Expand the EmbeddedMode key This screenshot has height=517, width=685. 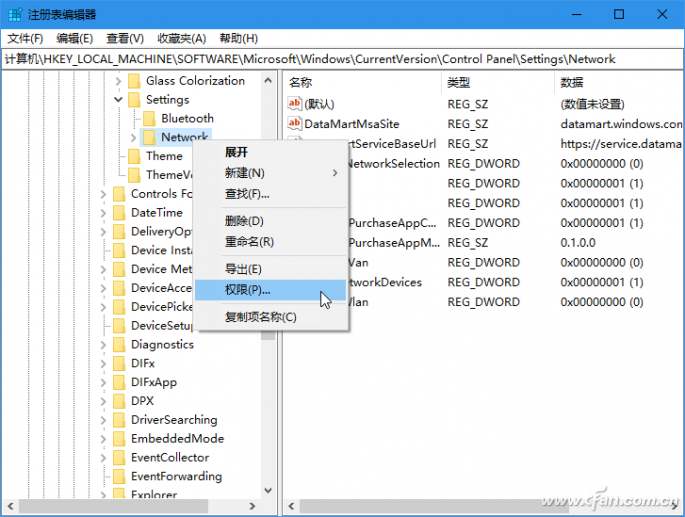coord(103,439)
